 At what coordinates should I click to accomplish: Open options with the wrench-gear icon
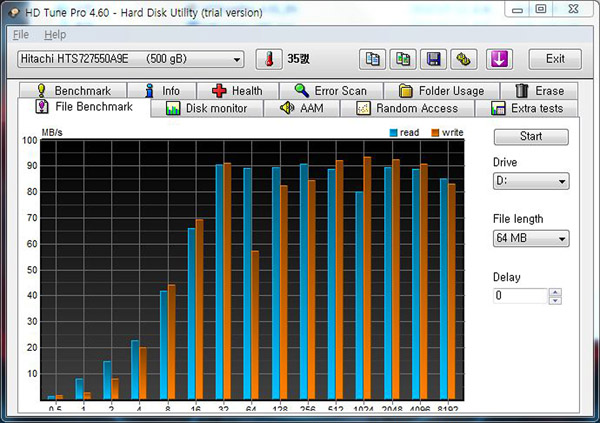tap(463, 59)
